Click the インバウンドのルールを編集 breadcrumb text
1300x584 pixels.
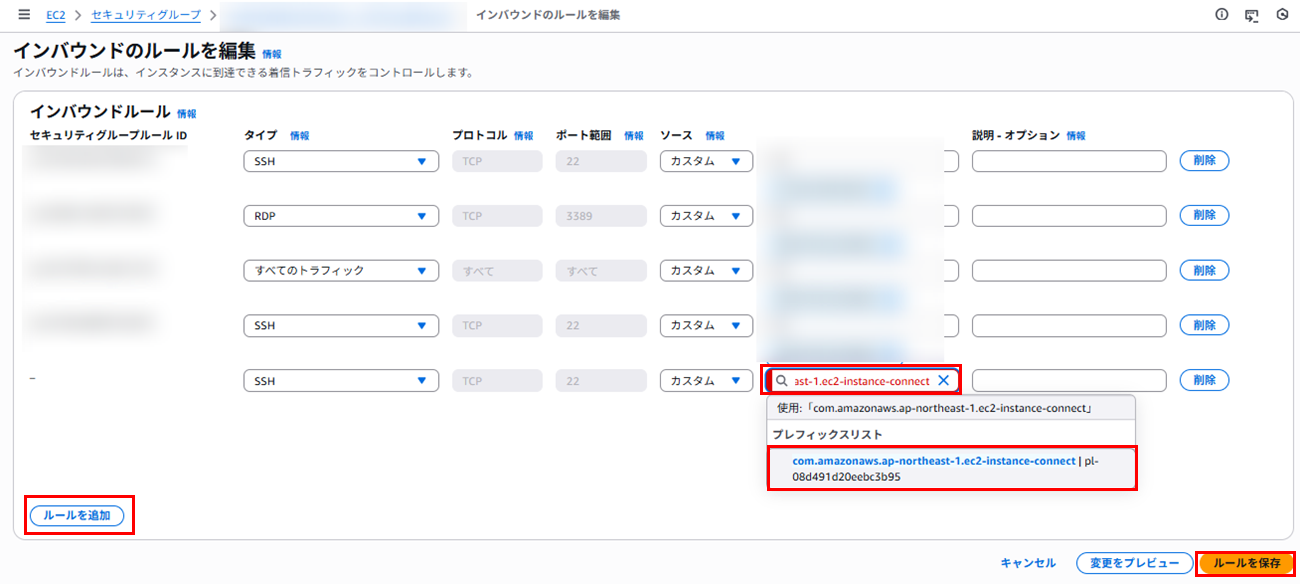point(548,15)
